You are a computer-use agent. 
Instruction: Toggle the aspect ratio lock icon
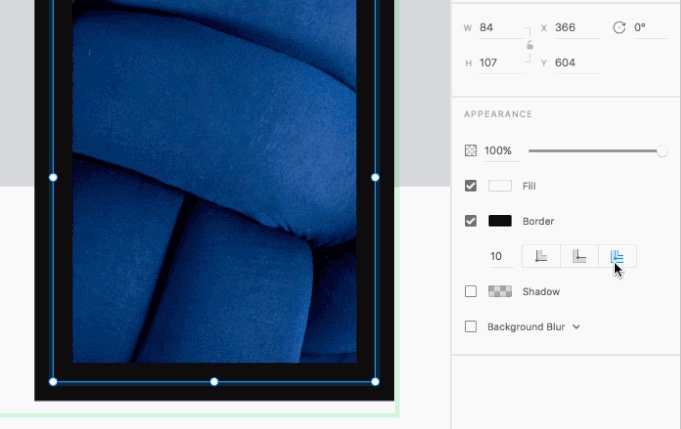[529, 45]
